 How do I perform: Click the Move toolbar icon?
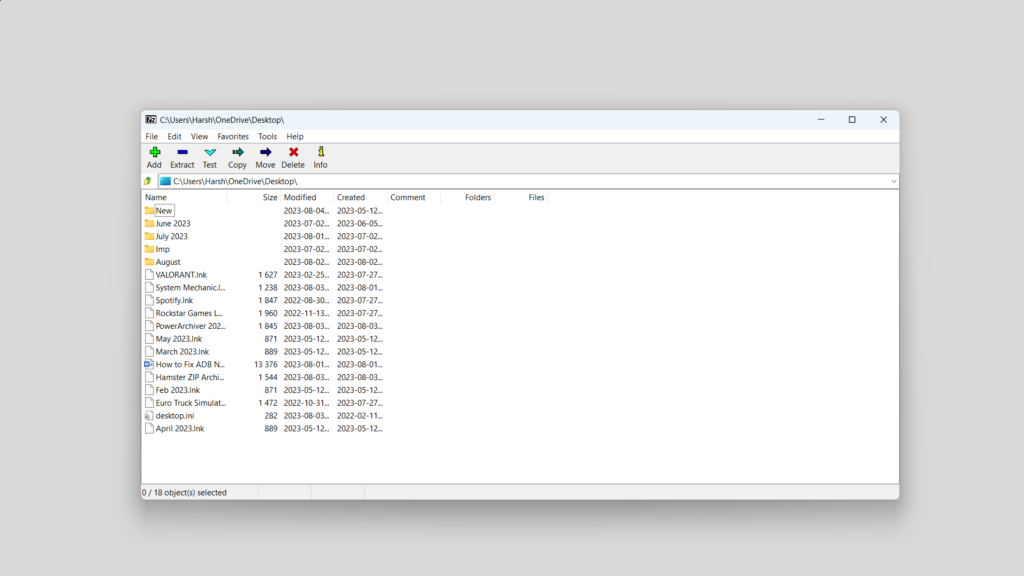pyautogui.click(x=265, y=153)
